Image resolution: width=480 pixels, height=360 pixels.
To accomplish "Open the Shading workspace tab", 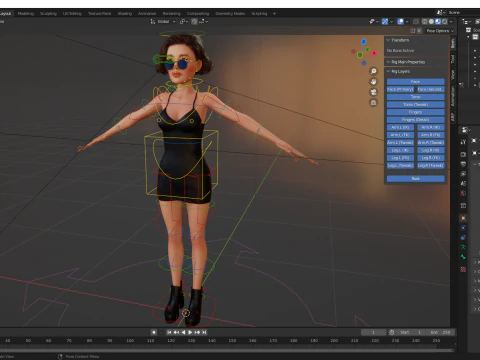I will coord(125,14).
